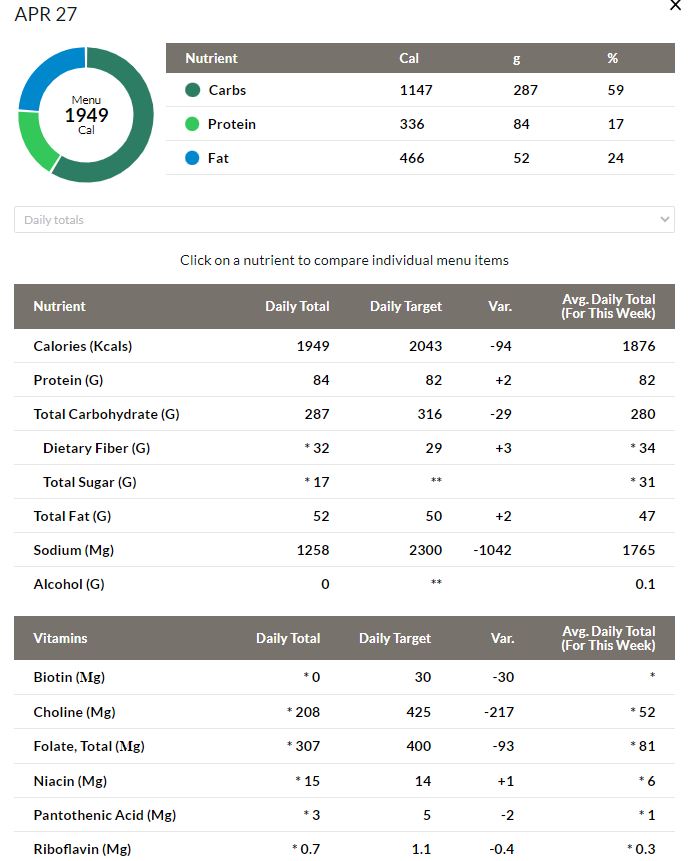Click the dropdown chevron arrow
This screenshot has height=861, width=691.
[664, 220]
